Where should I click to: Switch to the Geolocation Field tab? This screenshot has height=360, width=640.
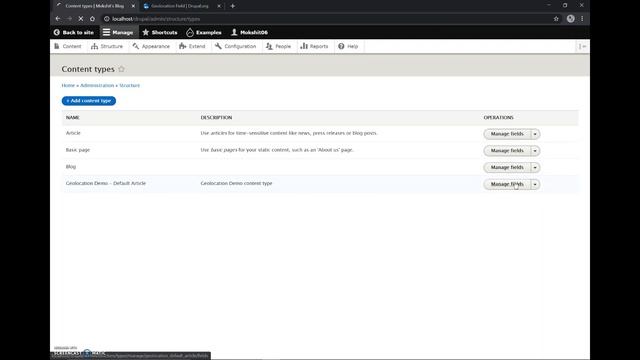[x=180, y=6]
